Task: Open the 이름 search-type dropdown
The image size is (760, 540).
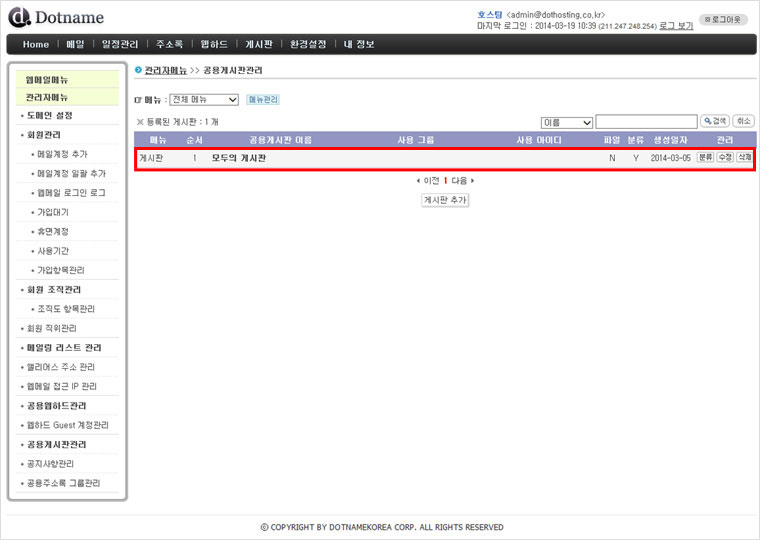Action: point(566,122)
